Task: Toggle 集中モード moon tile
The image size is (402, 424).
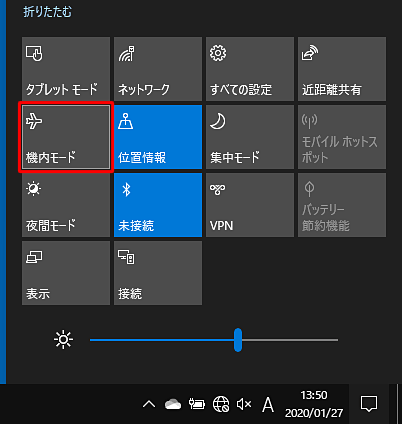Action: [250, 137]
